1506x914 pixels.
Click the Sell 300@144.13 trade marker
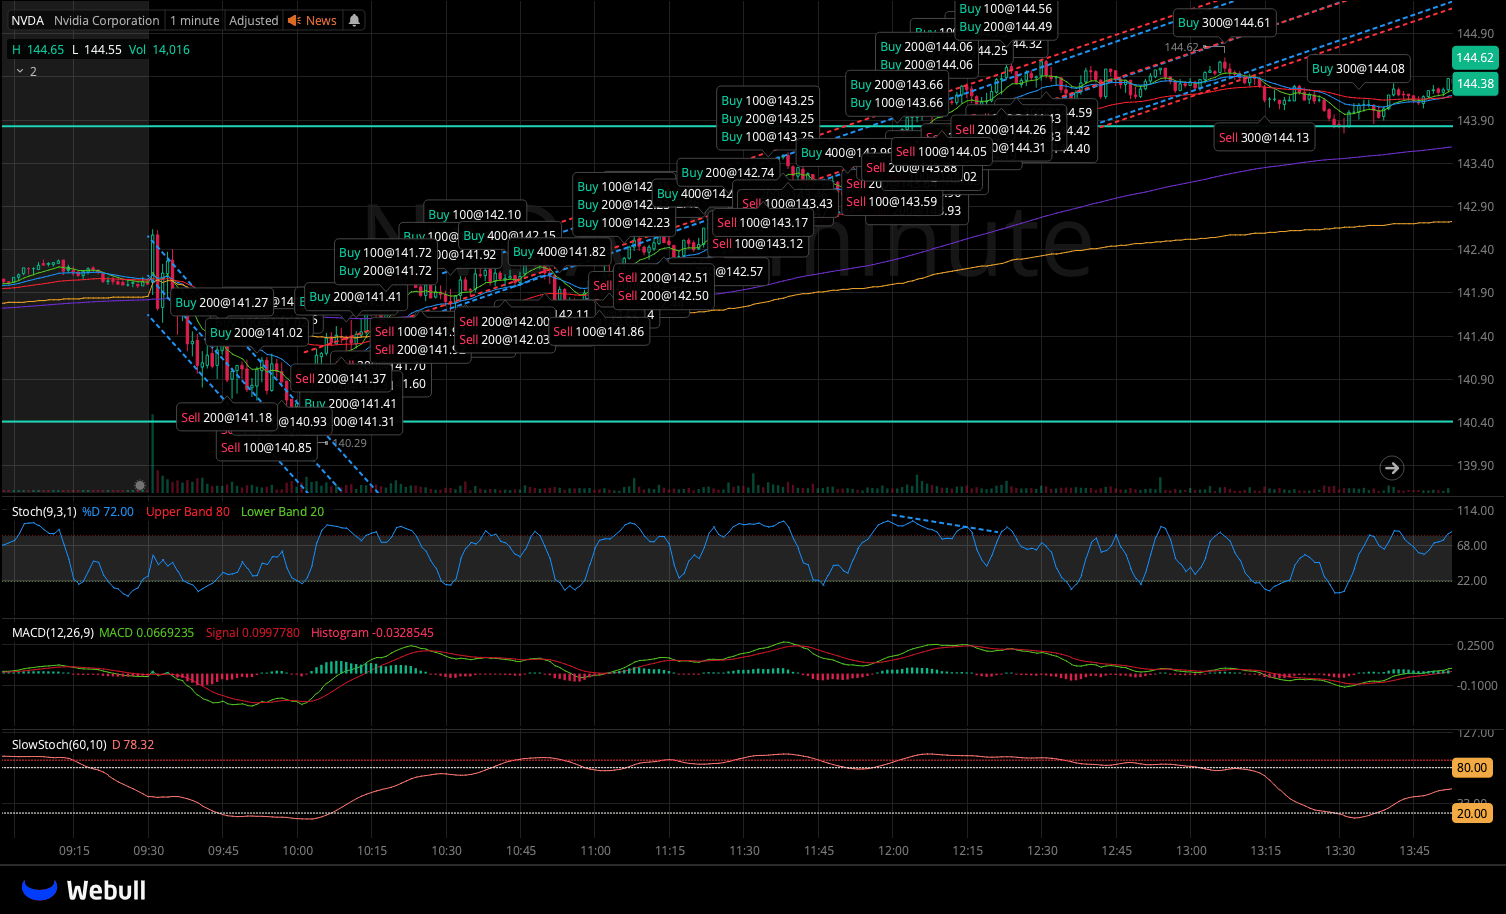coord(1264,138)
